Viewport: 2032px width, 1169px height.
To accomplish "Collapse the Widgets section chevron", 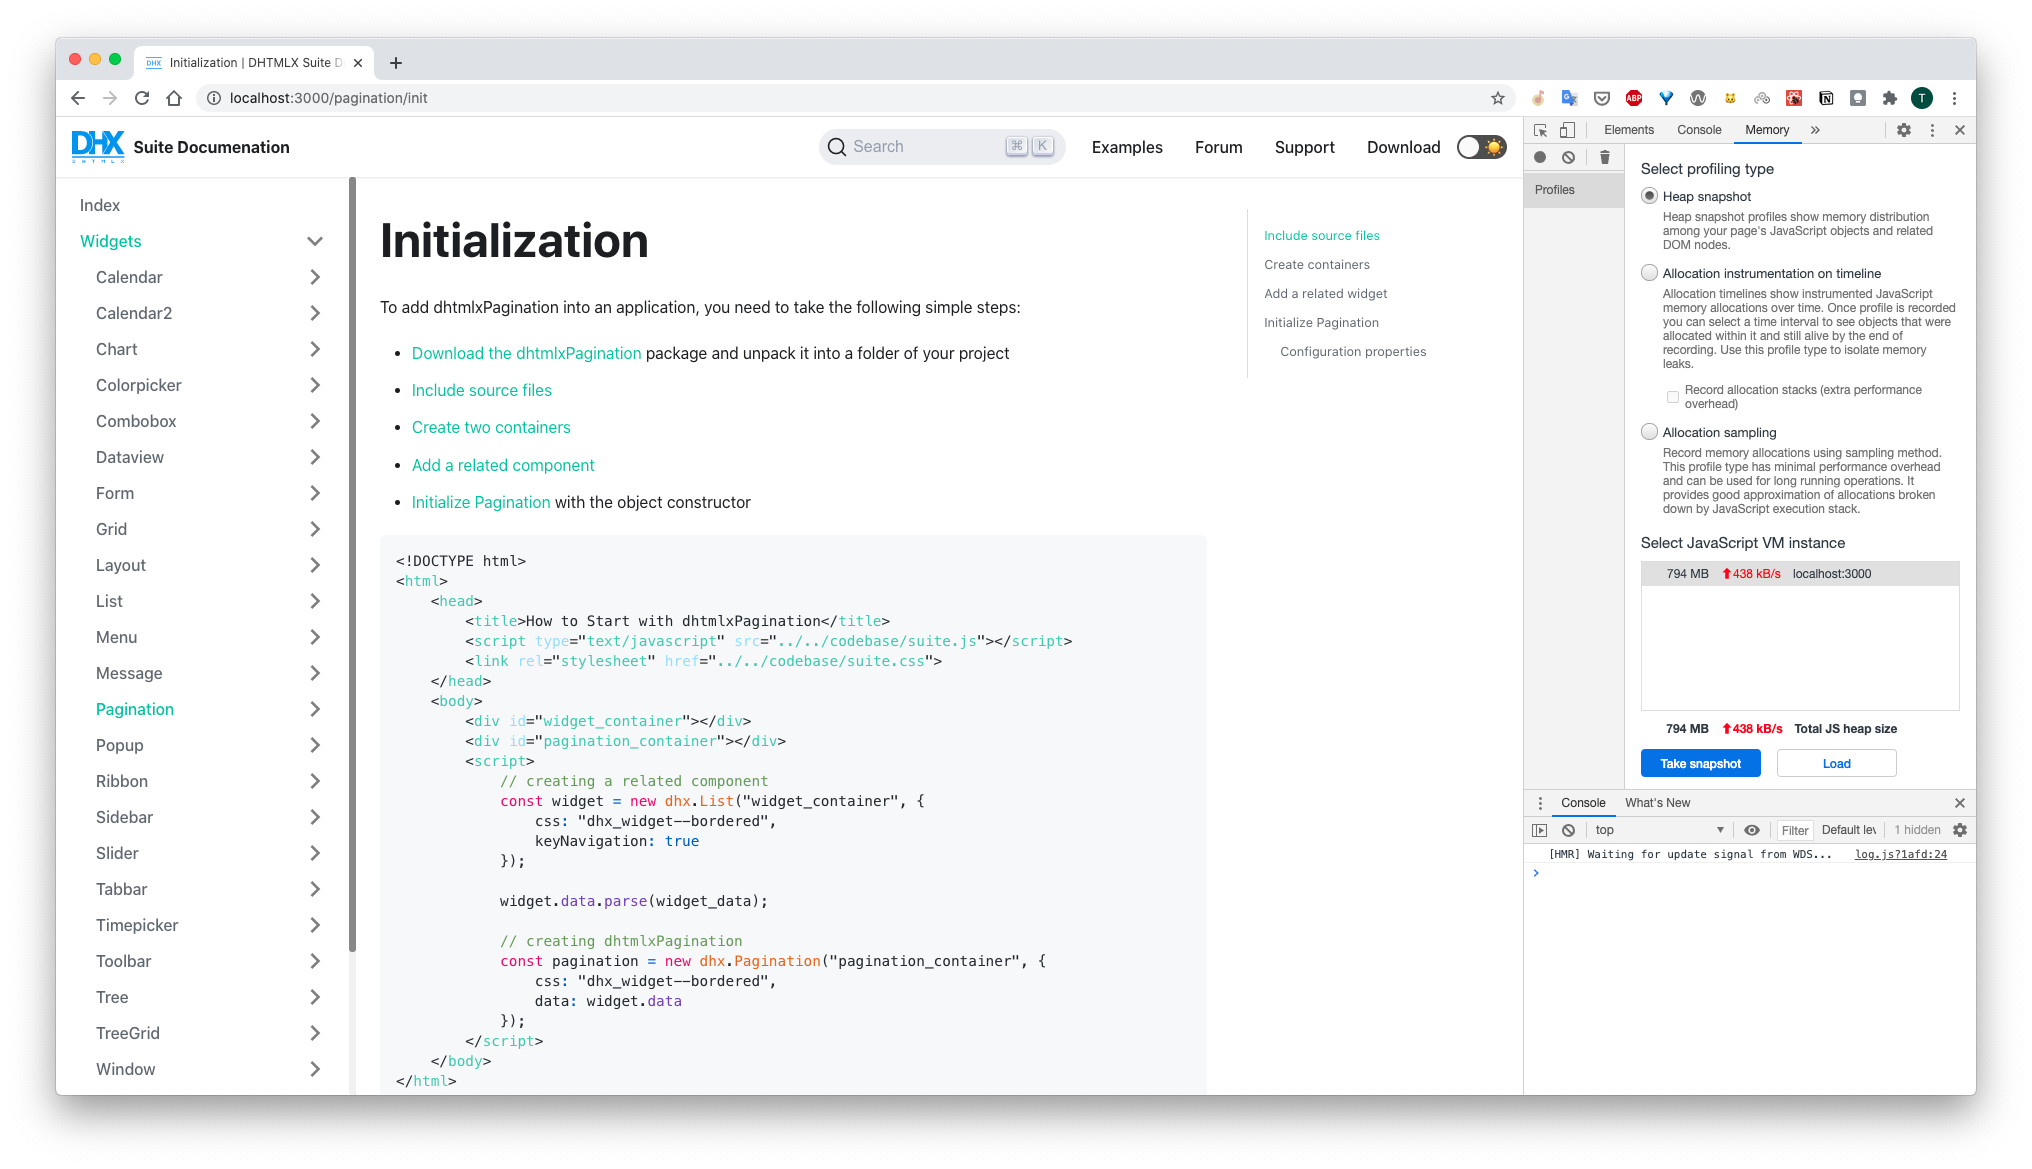I will click(315, 241).
